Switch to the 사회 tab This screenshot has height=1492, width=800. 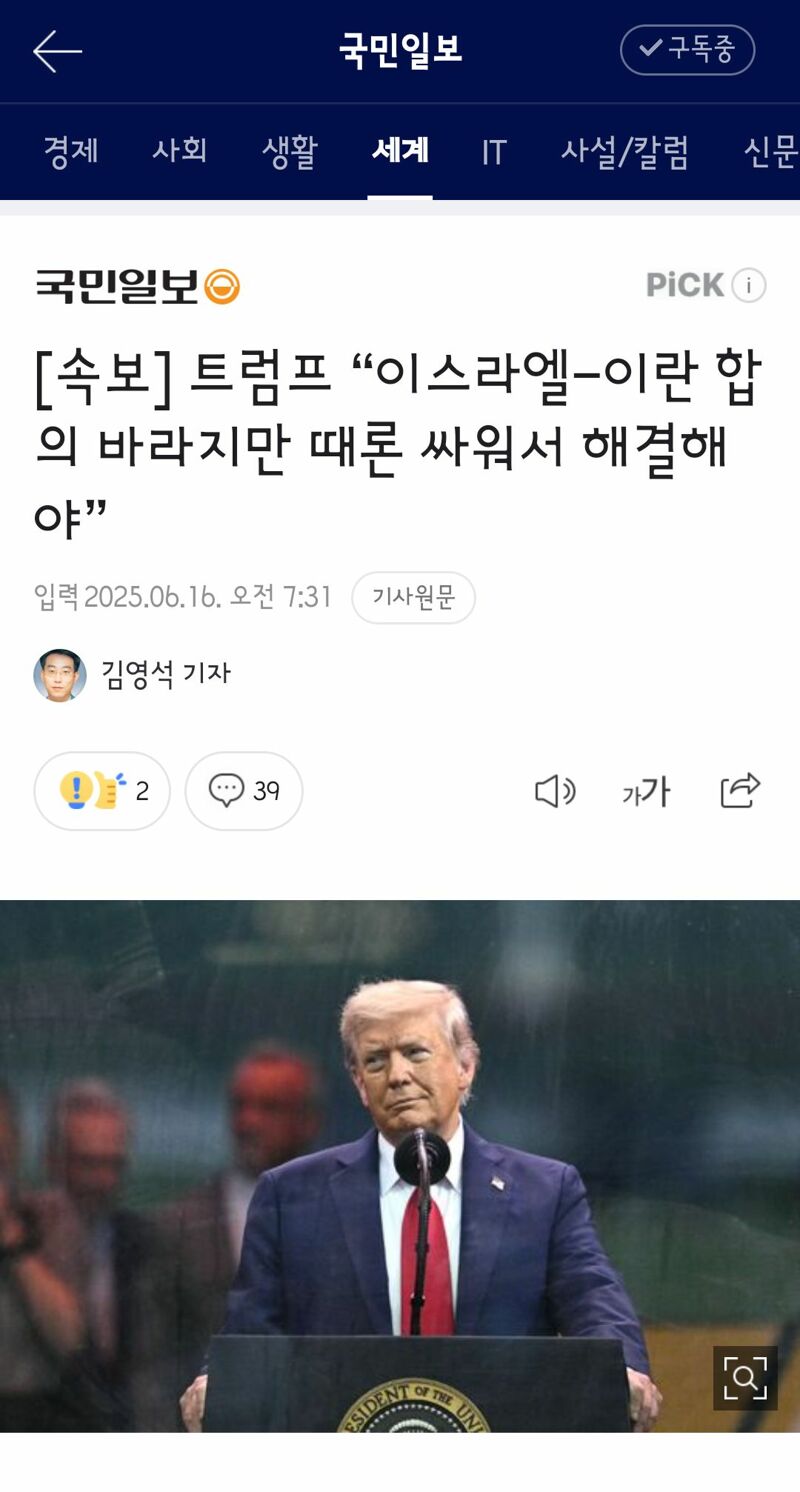pyautogui.click(x=180, y=152)
